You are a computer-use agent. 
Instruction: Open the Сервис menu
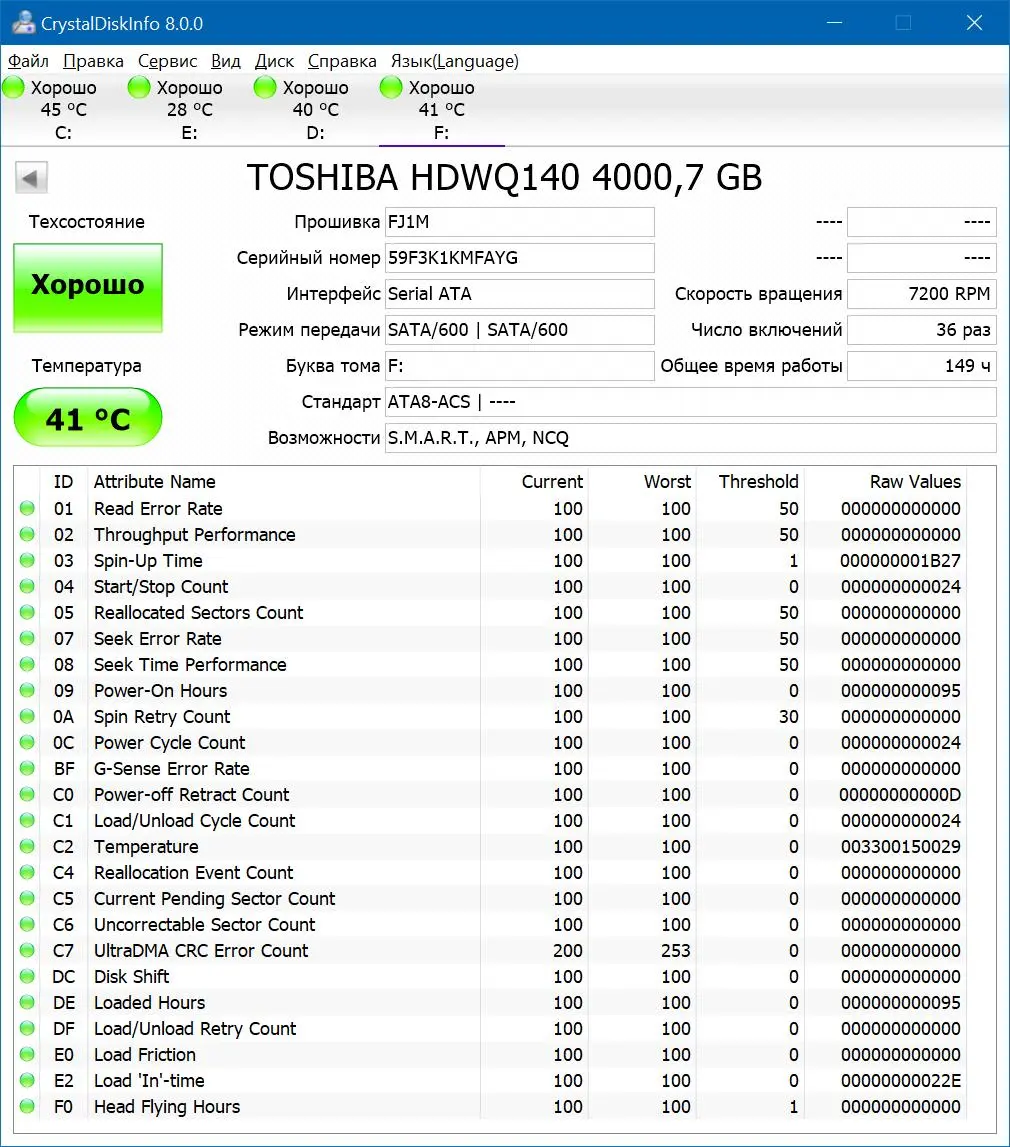pyautogui.click(x=167, y=61)
